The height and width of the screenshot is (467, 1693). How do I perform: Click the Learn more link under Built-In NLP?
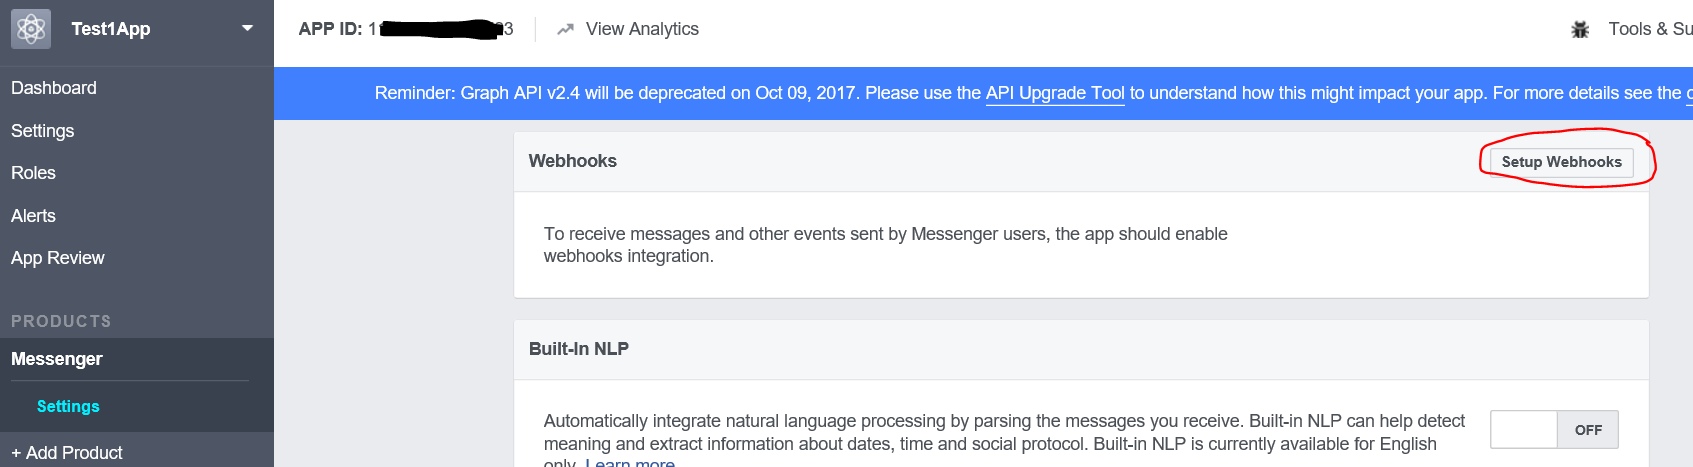tap(630, 462)
